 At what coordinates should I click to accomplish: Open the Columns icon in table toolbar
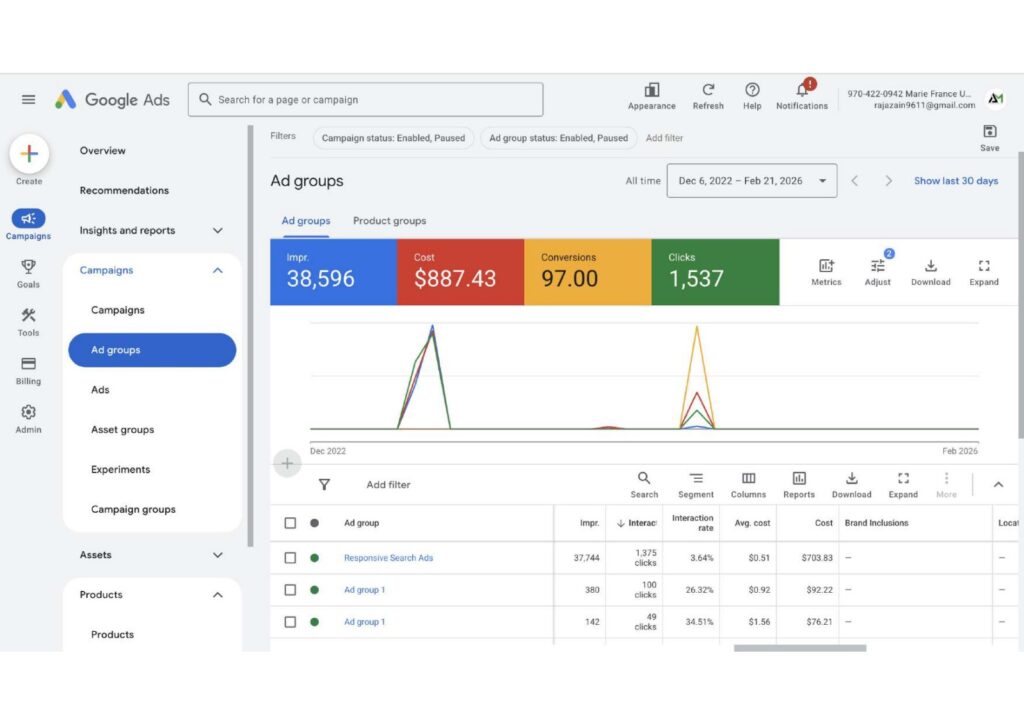point(748,479)
